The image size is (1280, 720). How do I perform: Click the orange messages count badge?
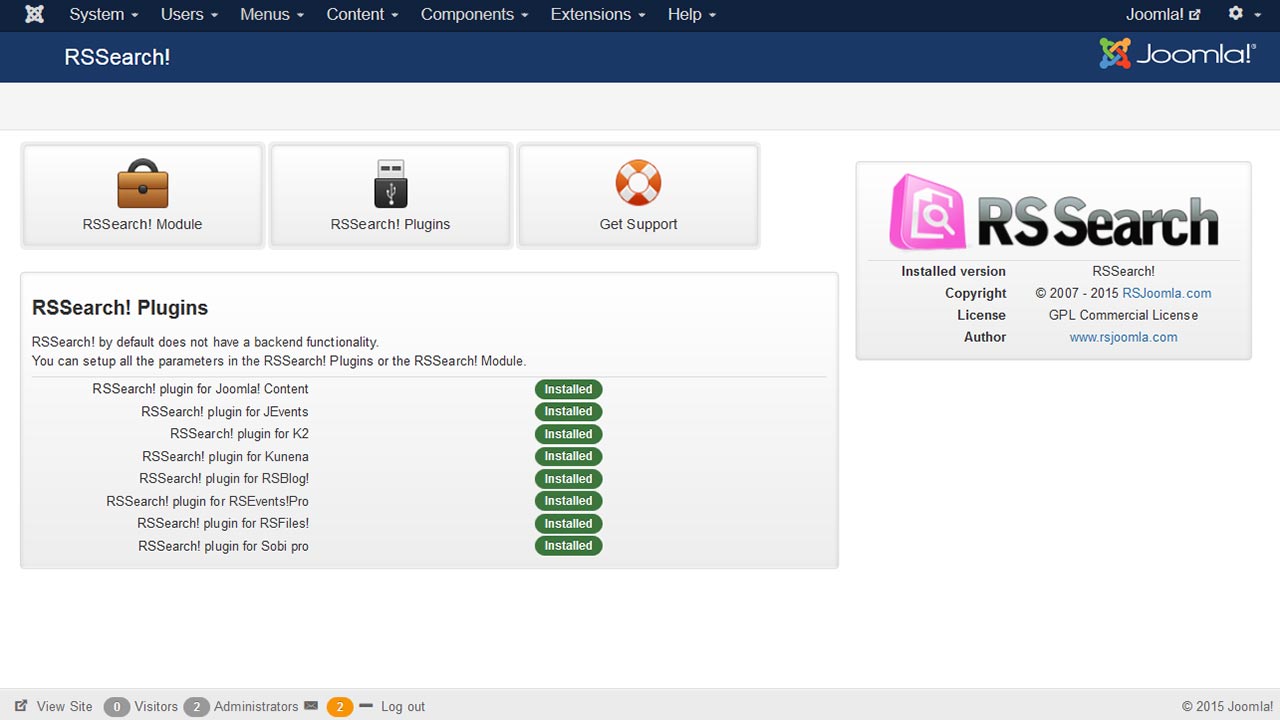pos(340,707)
